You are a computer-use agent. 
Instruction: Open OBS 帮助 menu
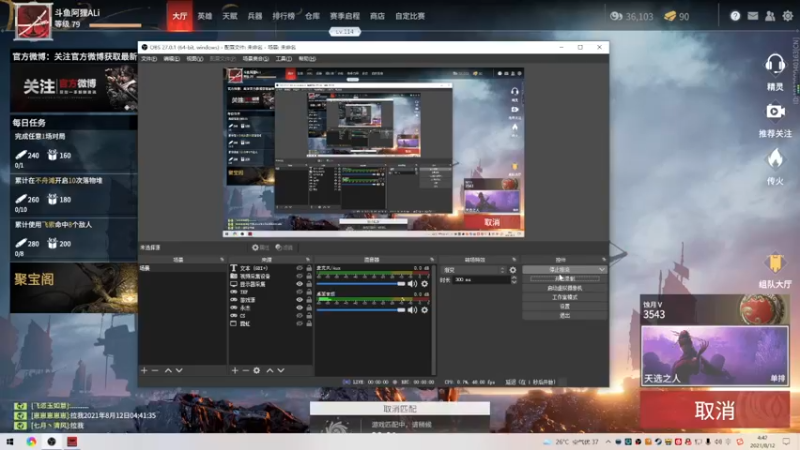[307, 59]
